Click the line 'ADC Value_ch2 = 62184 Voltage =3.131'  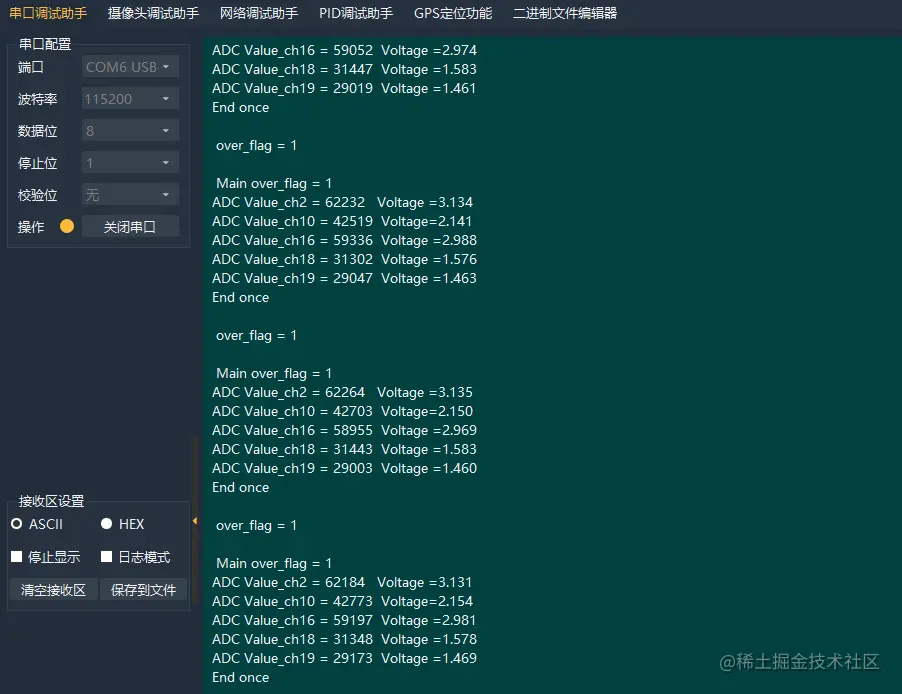[x=342, y=582]
